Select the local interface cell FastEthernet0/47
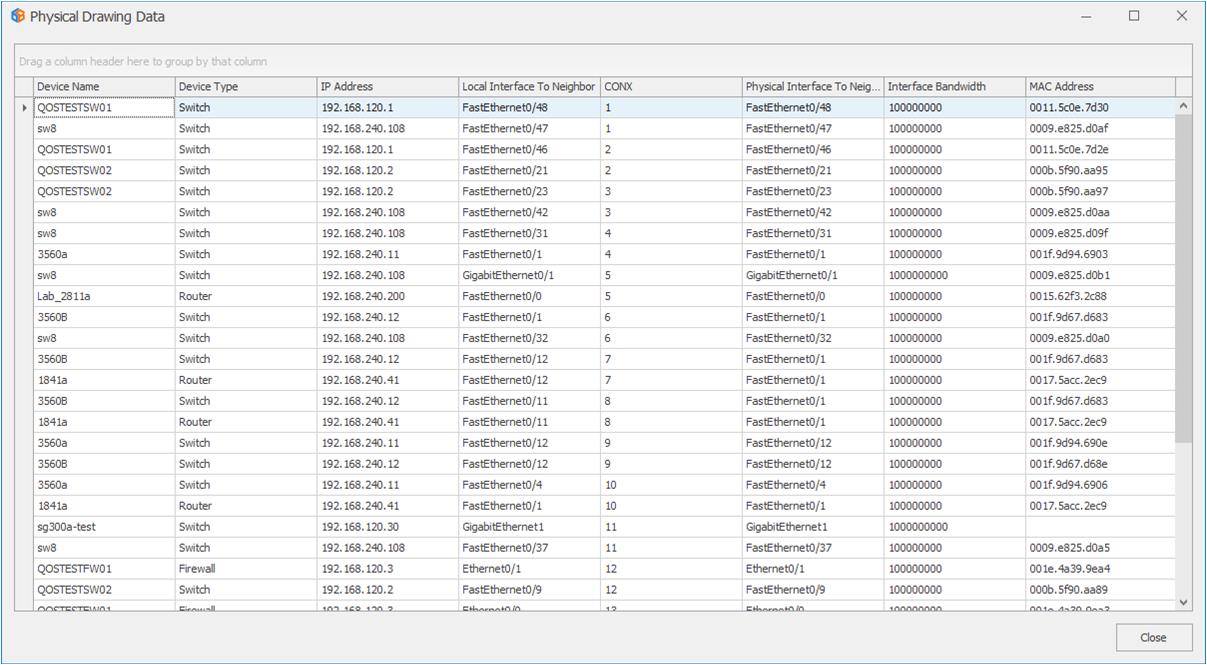 (530, 128)
